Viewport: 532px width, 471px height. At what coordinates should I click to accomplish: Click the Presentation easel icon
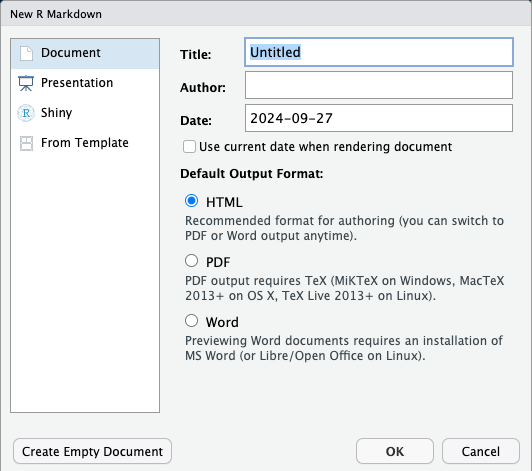click(26, 83)
